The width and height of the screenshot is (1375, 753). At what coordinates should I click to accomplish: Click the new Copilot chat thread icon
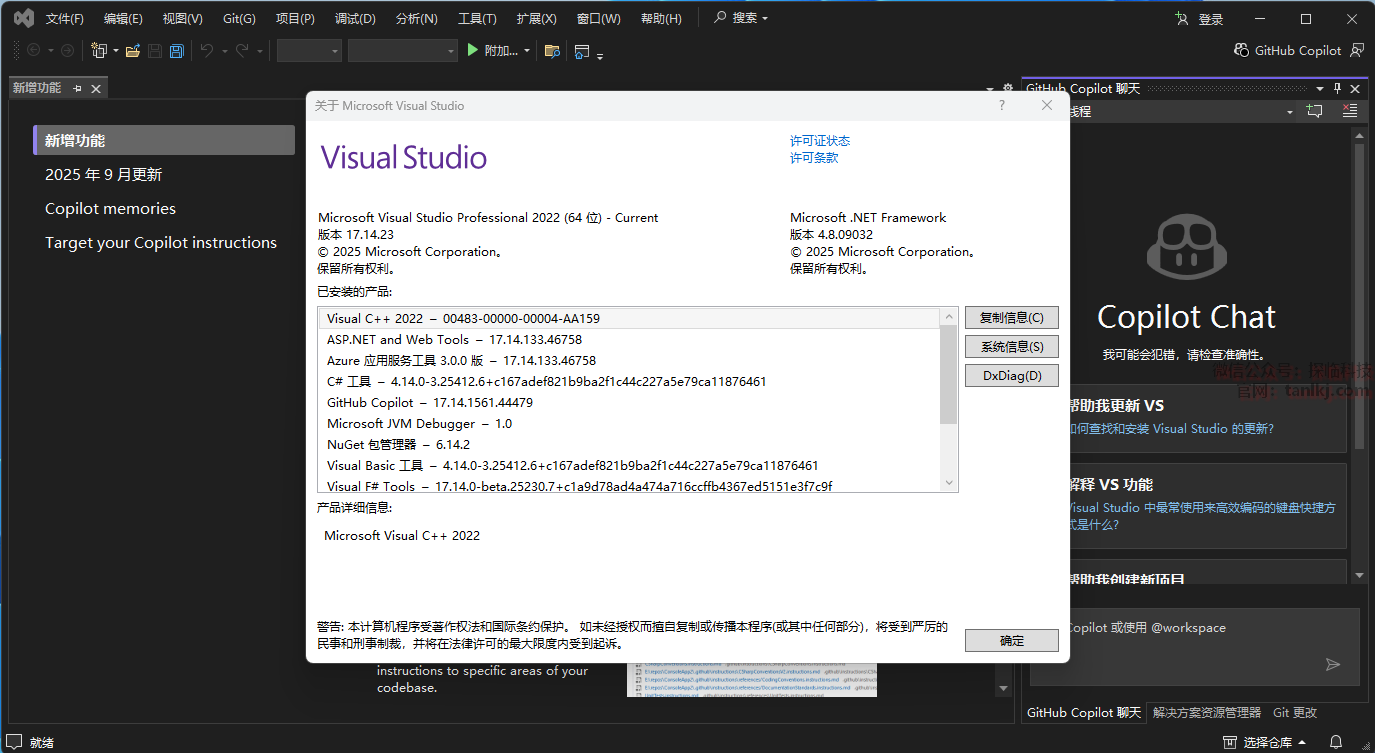(x=1314, y=112)
